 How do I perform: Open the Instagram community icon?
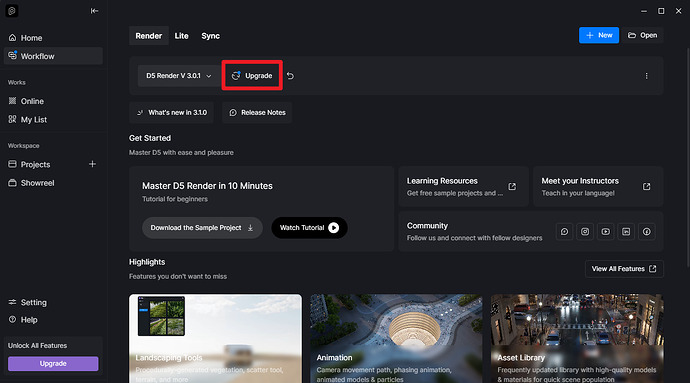[585, 232]
